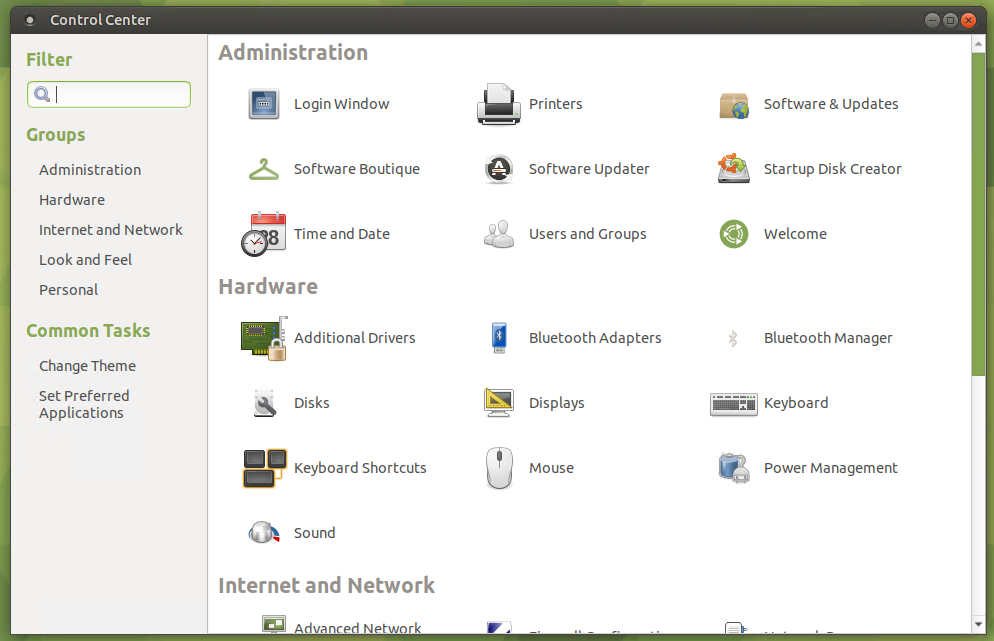
Task: Click the Additional Drivers label
Action: 354,338
